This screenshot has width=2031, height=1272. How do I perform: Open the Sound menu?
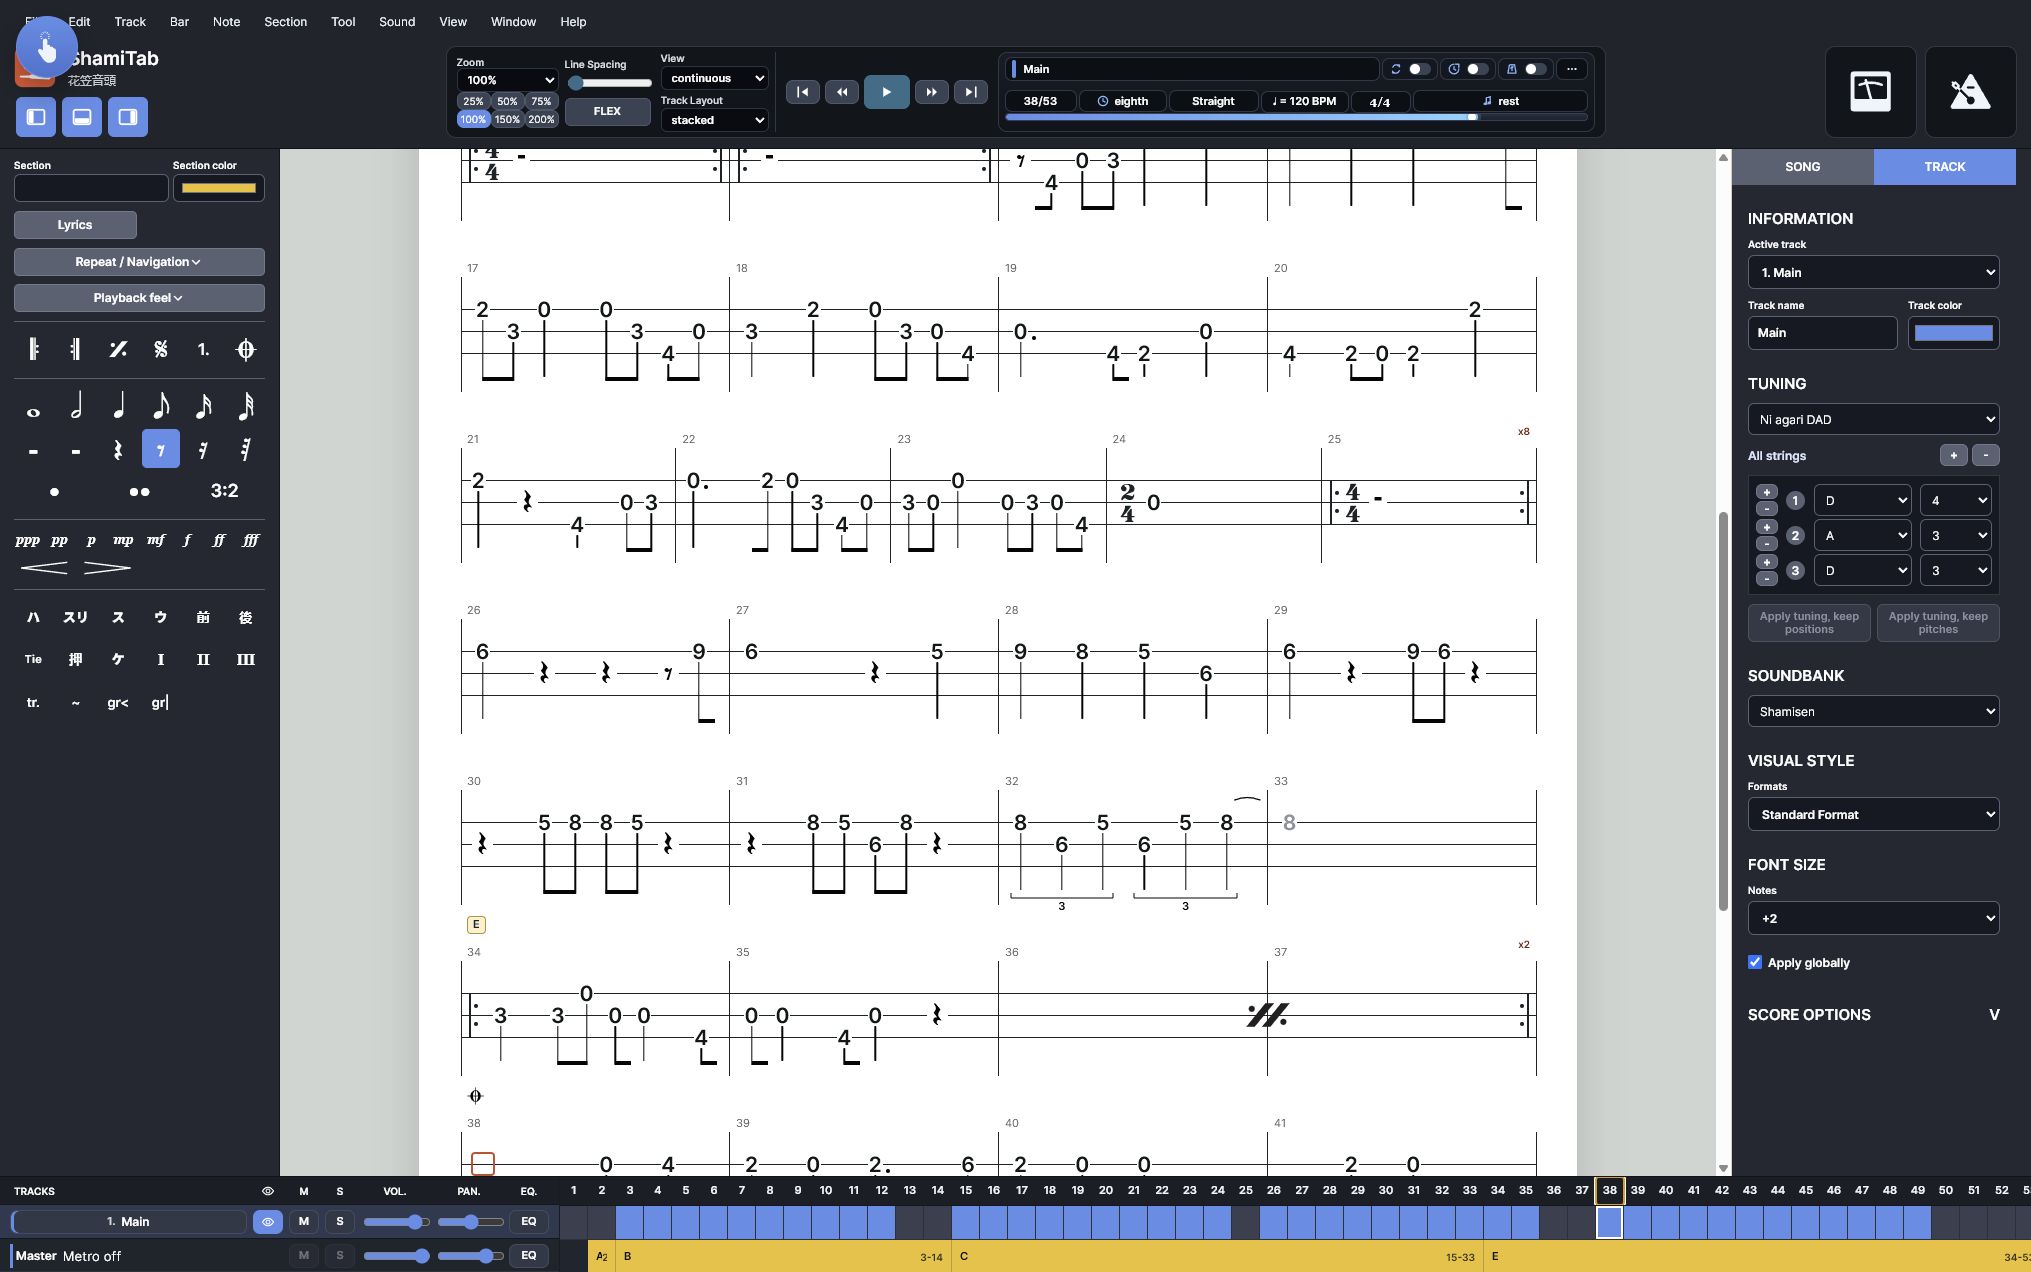(x=397, y=21)
